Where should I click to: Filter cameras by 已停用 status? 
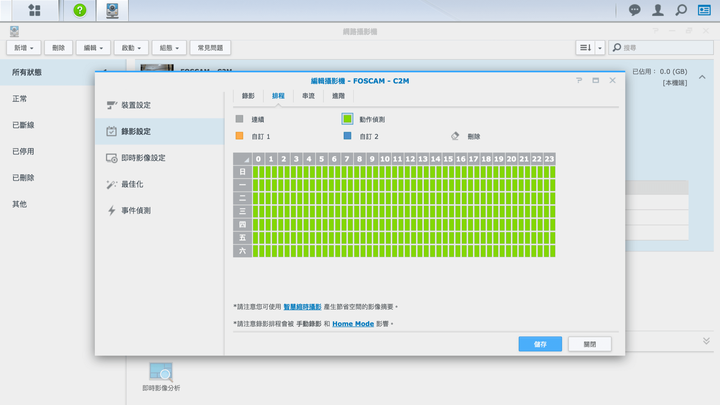coord(63,152)
